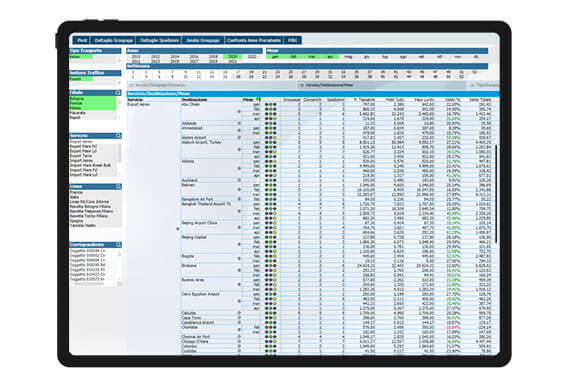This screenshot has height=390, width=570.
Task: Deselect Milano in the Filiale list
Action: pos(93,108)
